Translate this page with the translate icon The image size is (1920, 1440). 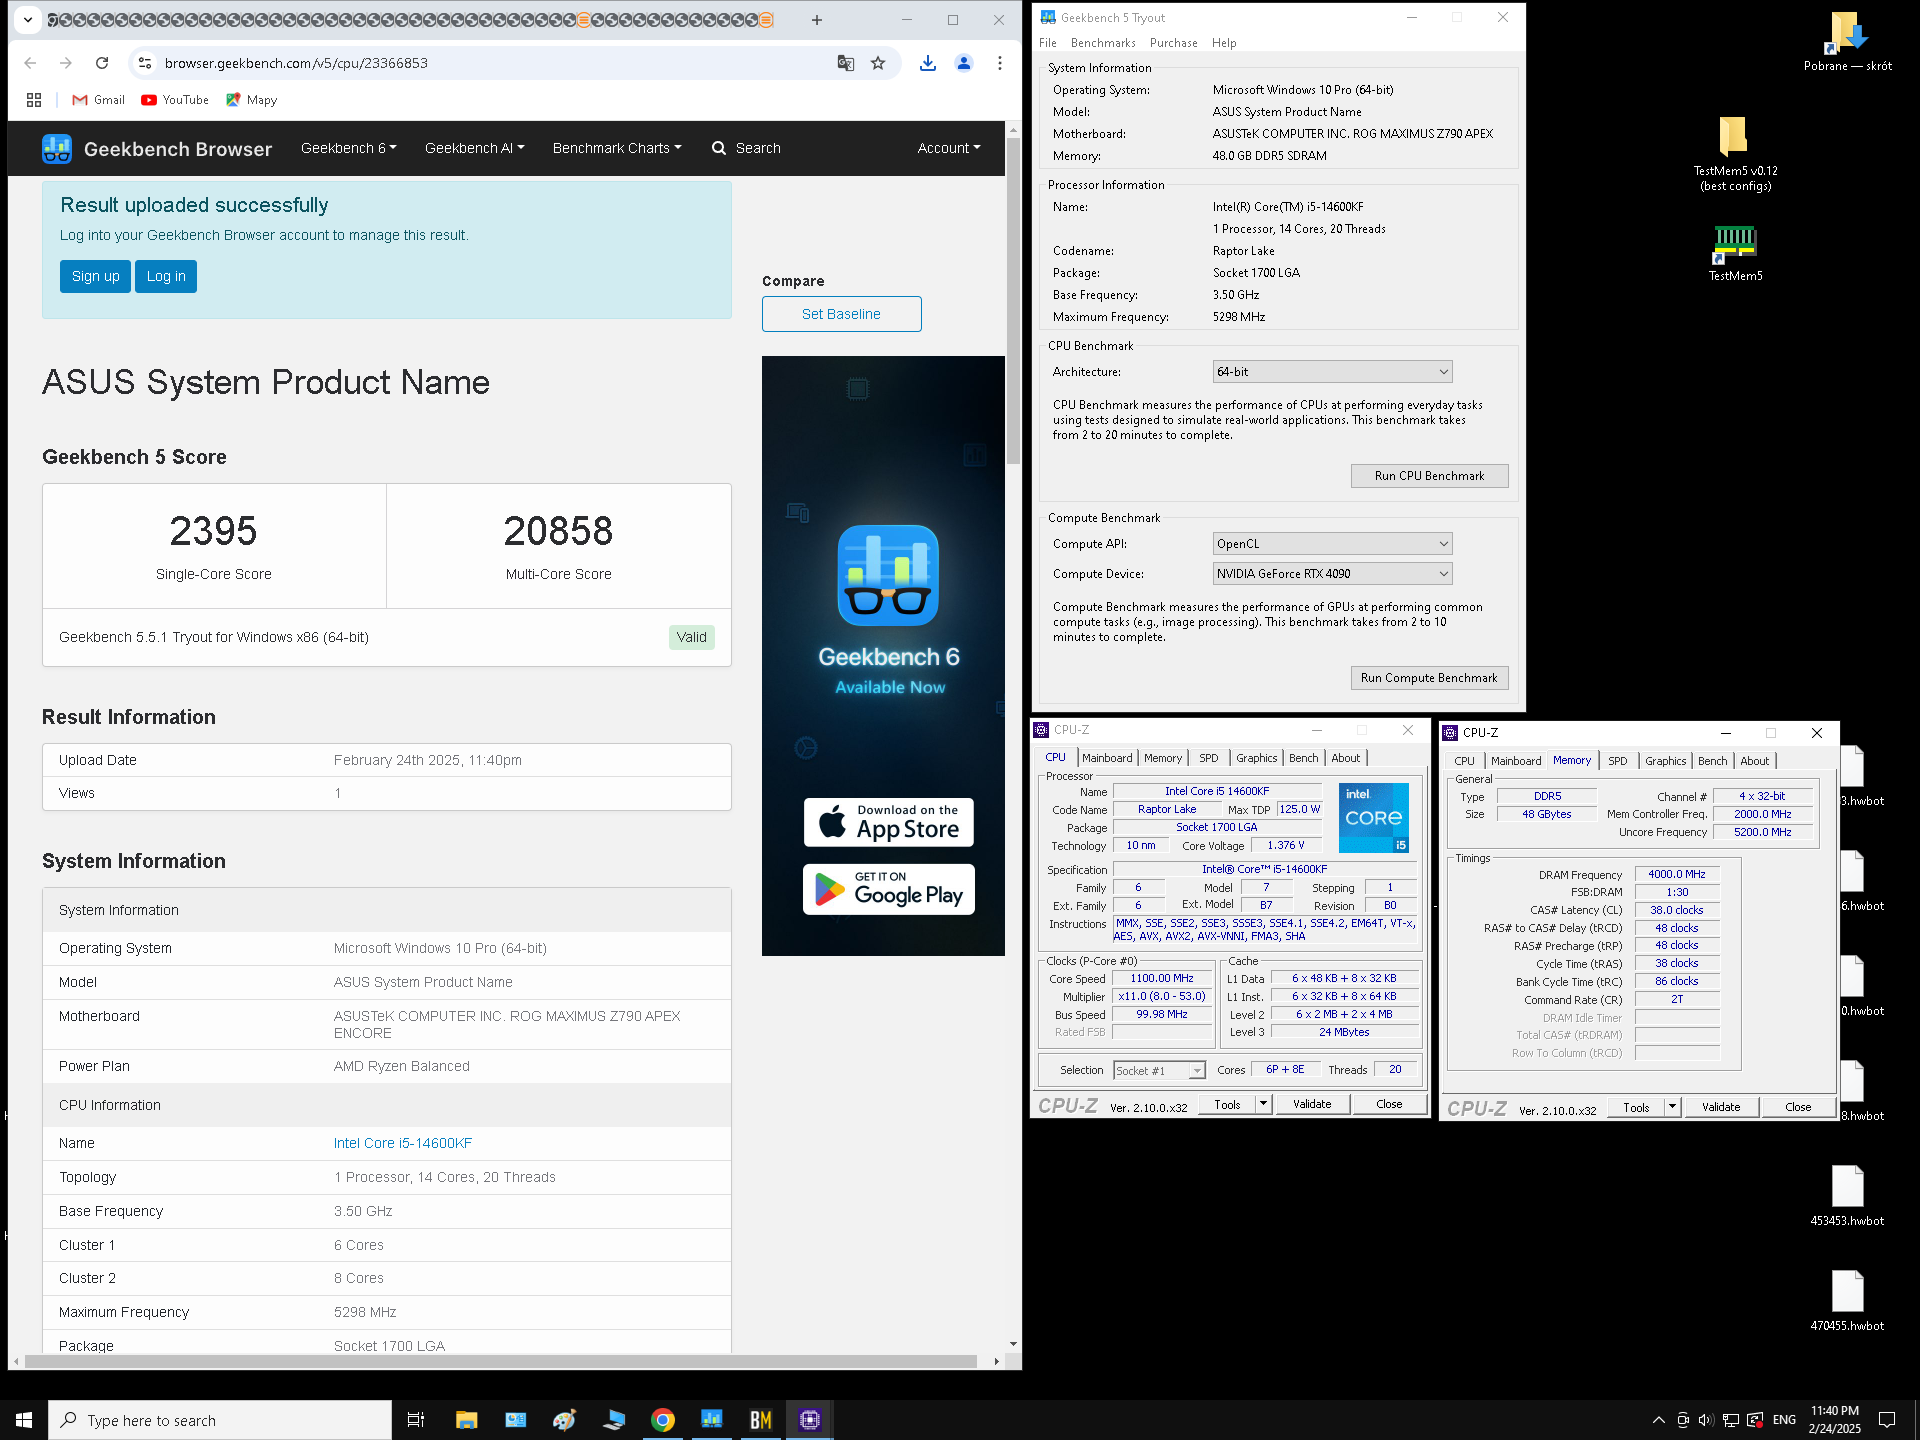[x=846, y=63]
